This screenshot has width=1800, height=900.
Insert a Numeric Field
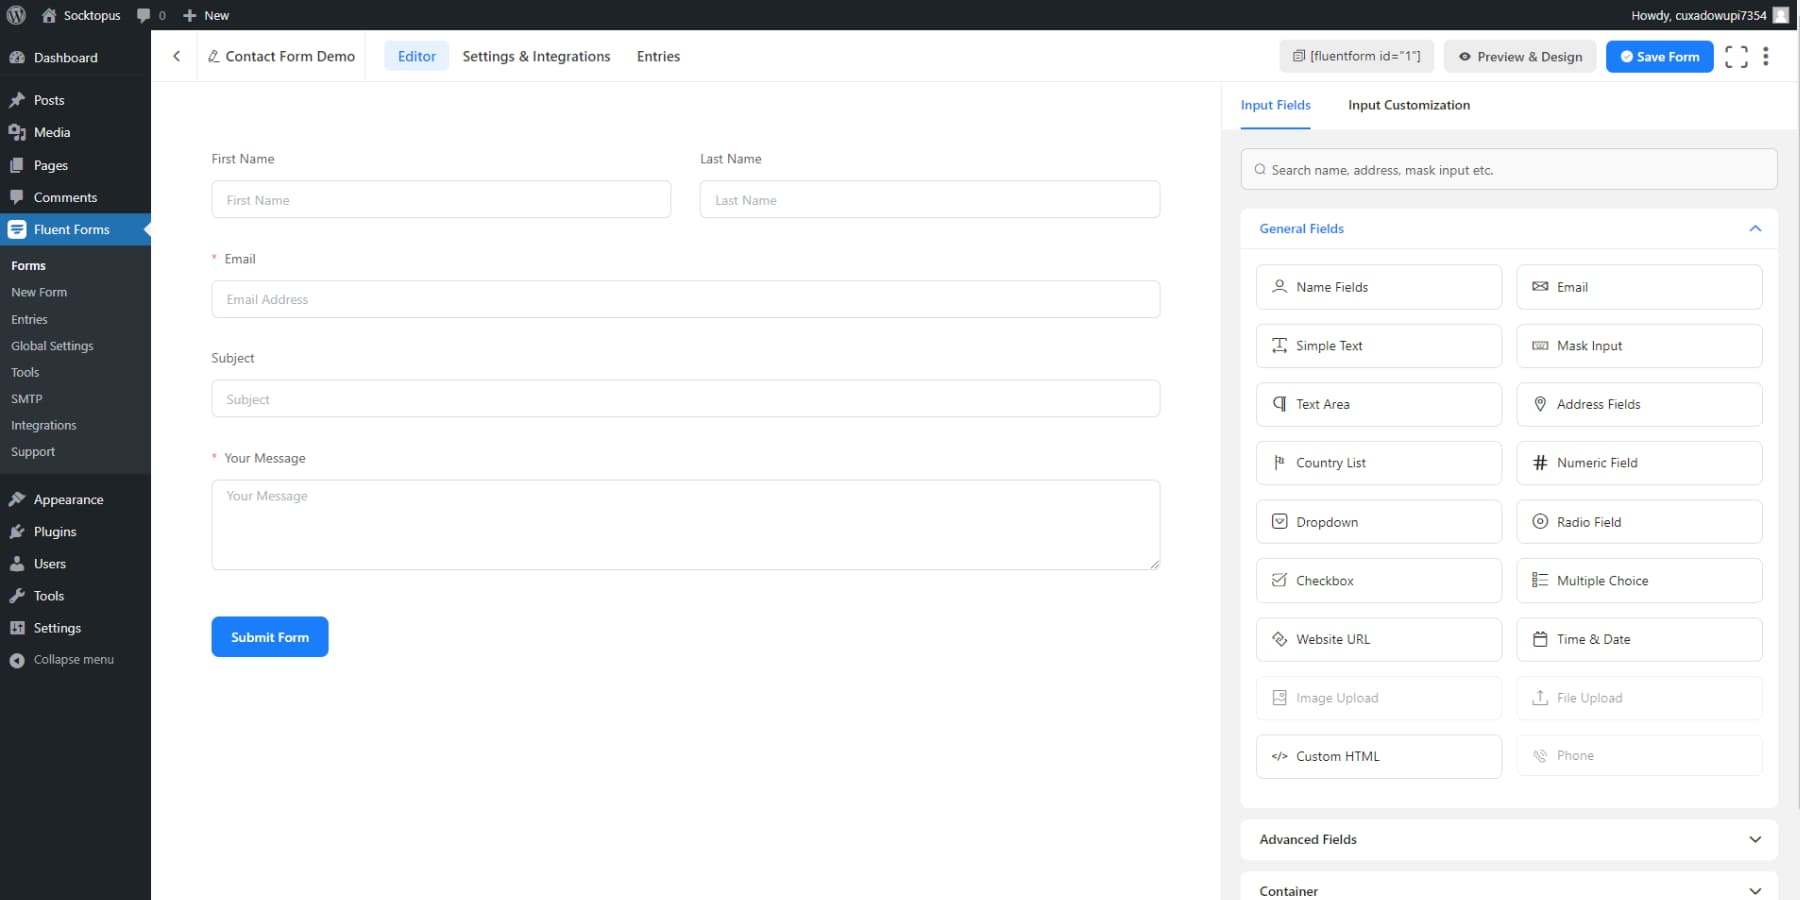1639,462
